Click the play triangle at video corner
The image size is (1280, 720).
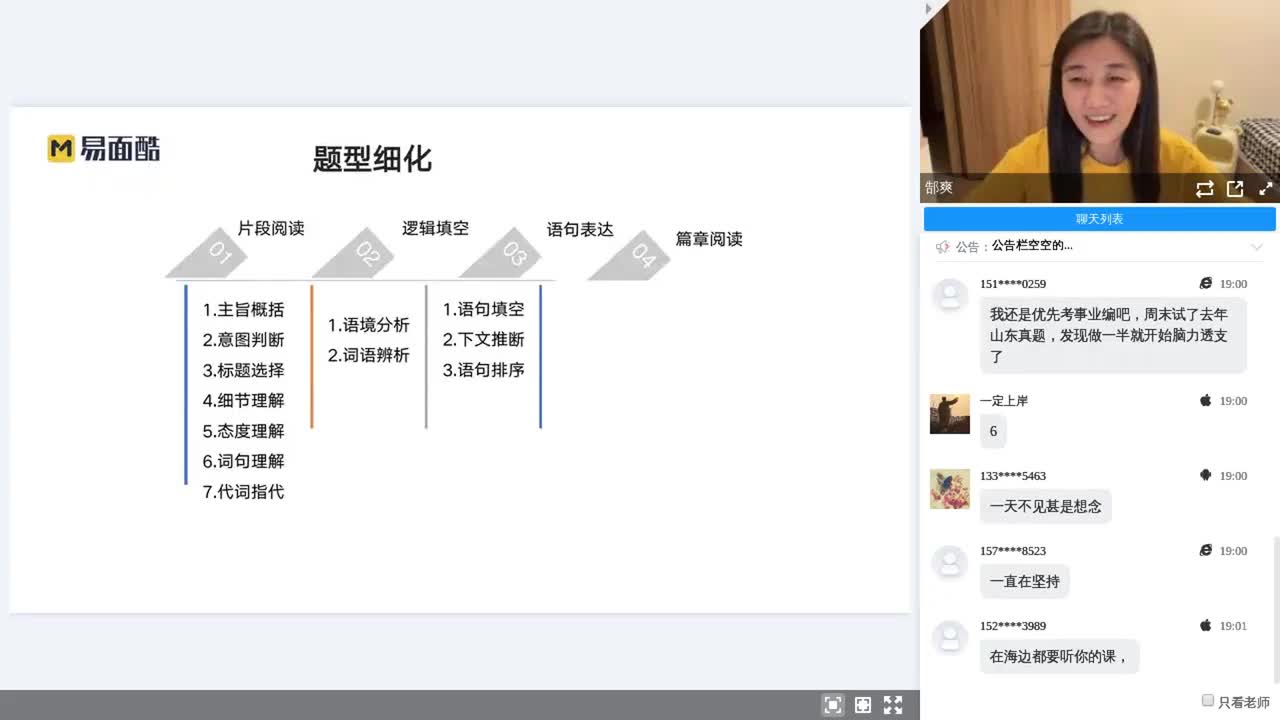point(928,9)
